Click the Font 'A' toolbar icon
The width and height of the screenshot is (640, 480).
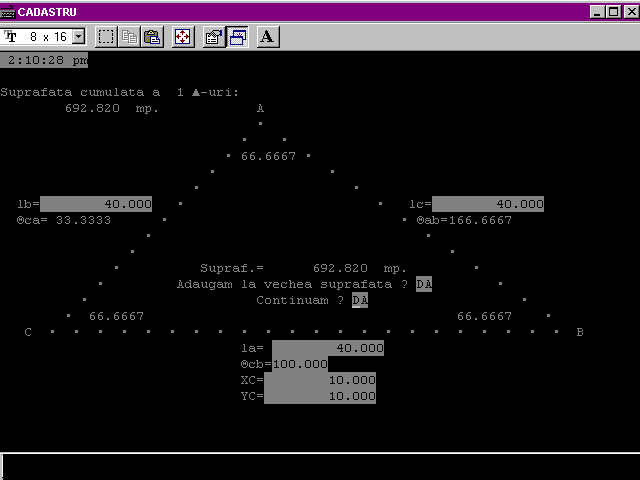267,37
